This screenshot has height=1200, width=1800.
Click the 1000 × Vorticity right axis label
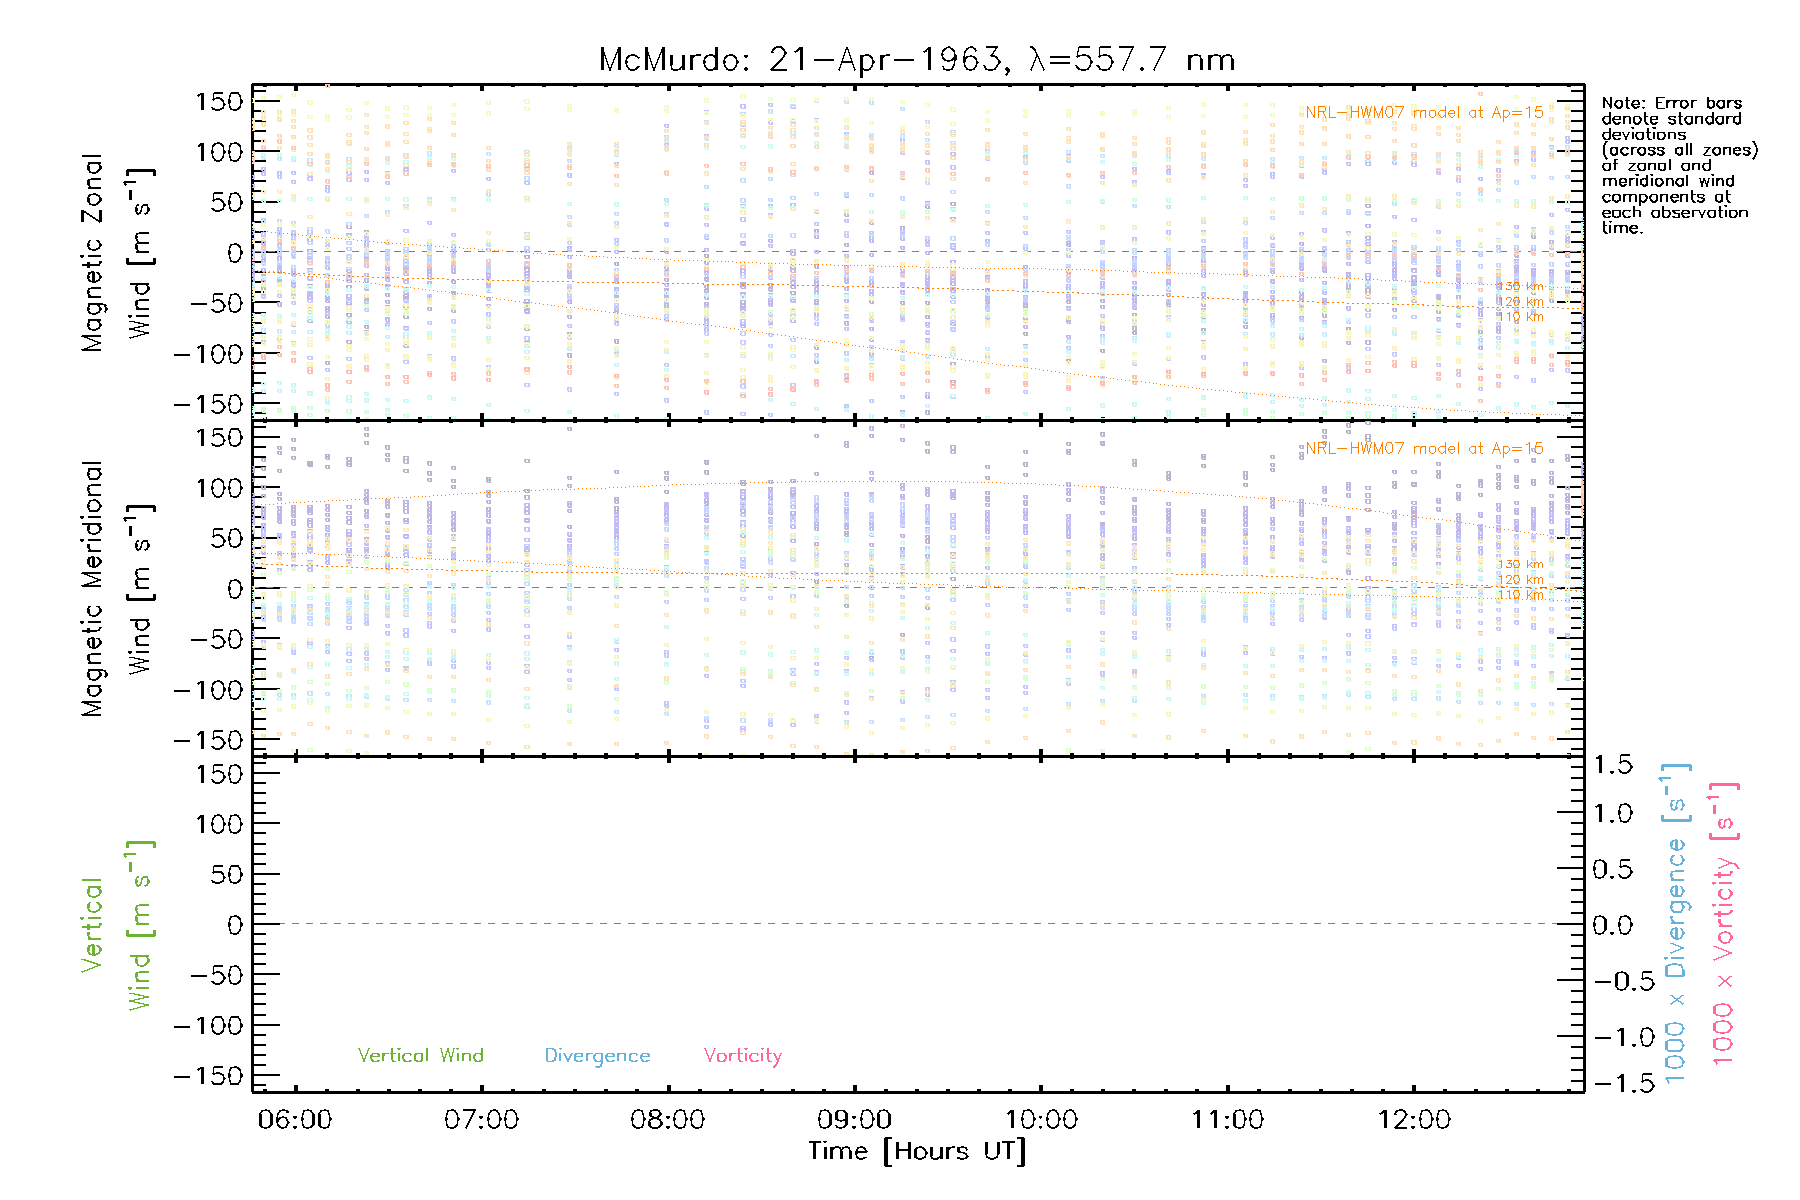[x=1723, y=923]
